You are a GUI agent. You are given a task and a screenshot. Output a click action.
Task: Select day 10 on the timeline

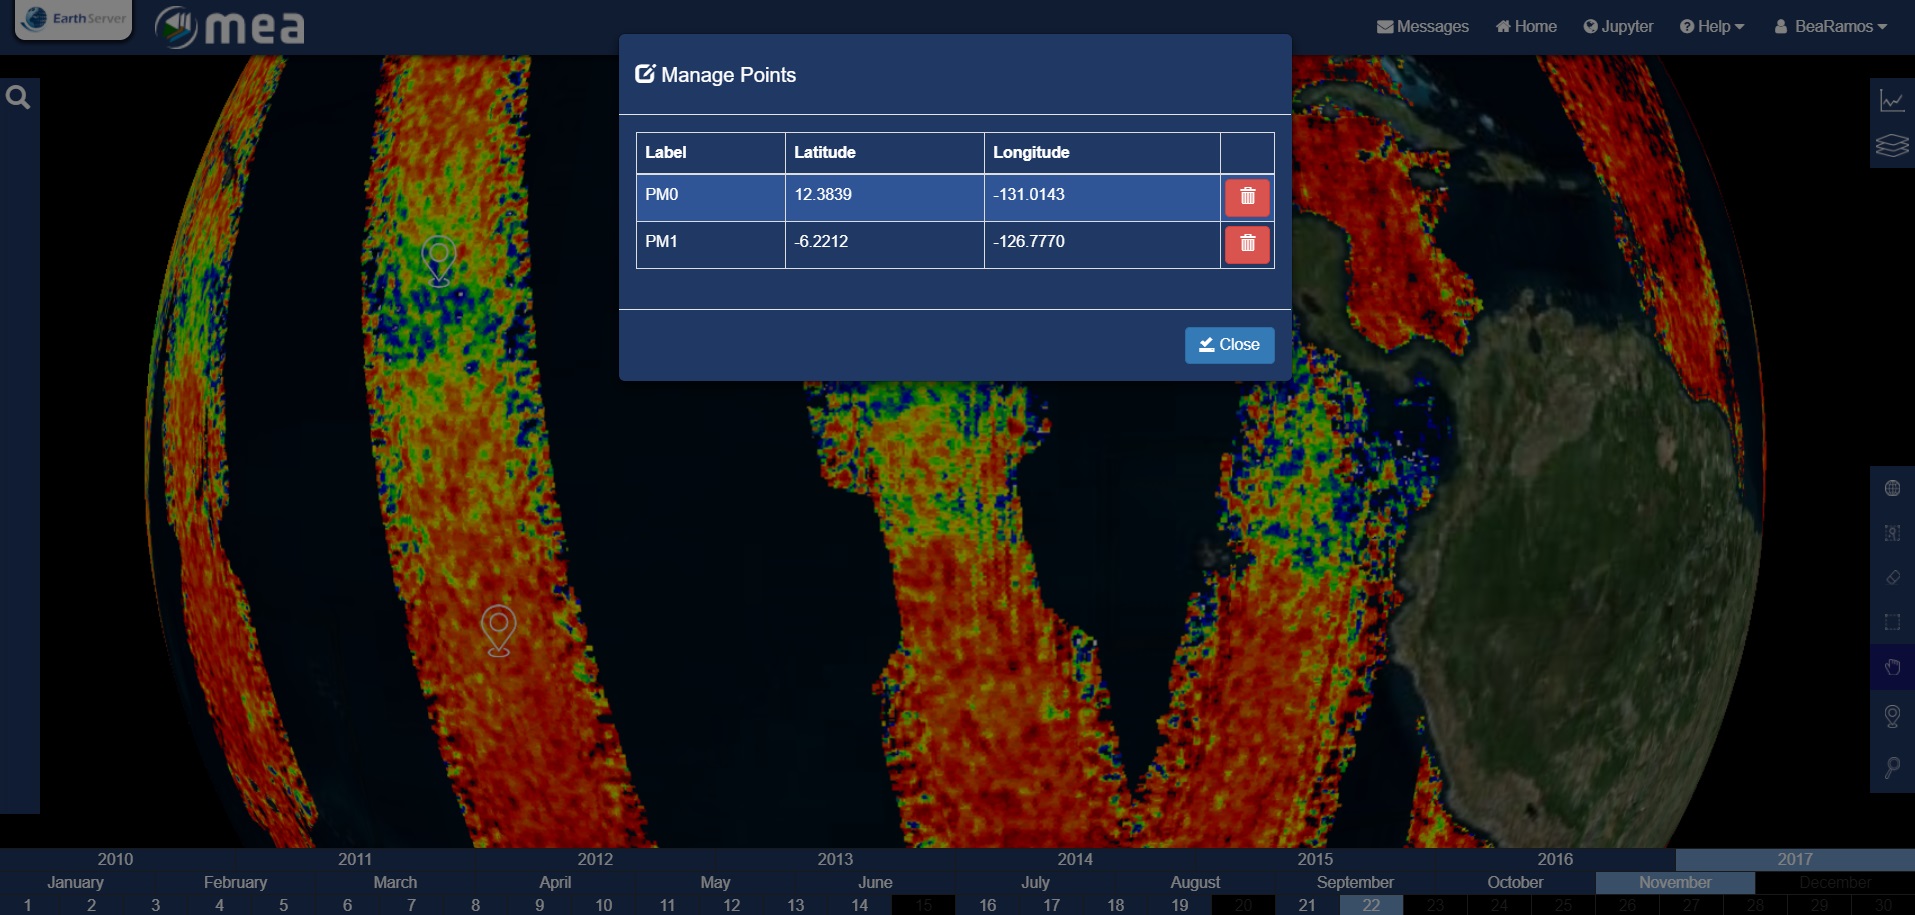[603, 905]
